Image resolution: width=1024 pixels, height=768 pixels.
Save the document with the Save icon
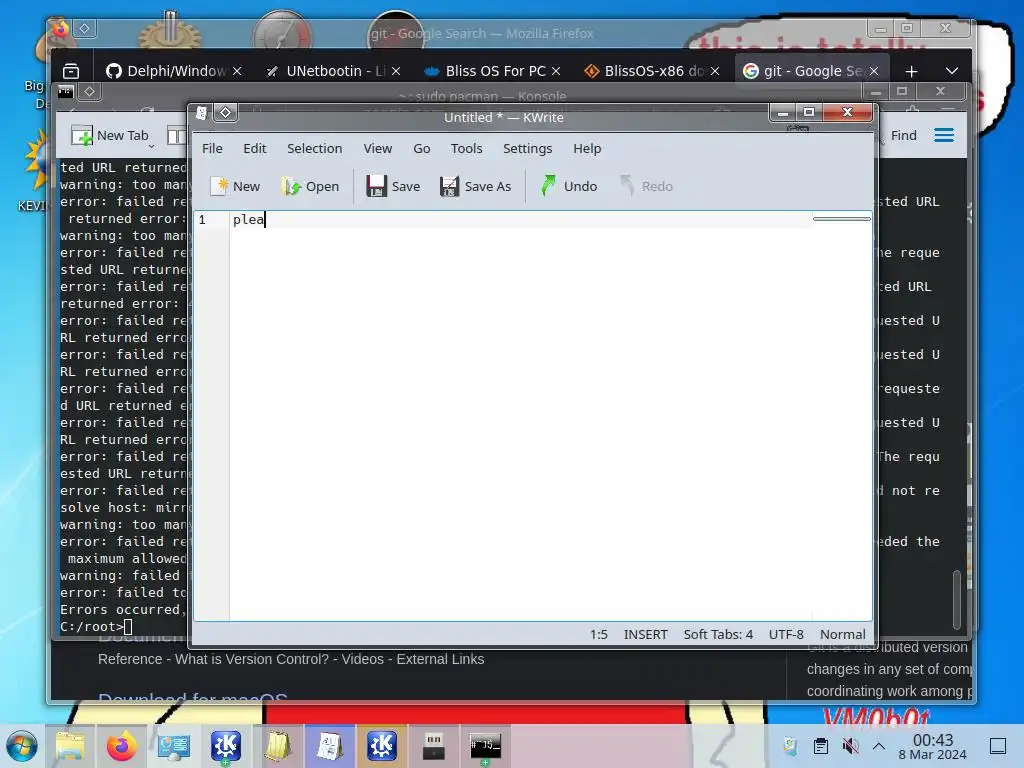click(376, 186)
